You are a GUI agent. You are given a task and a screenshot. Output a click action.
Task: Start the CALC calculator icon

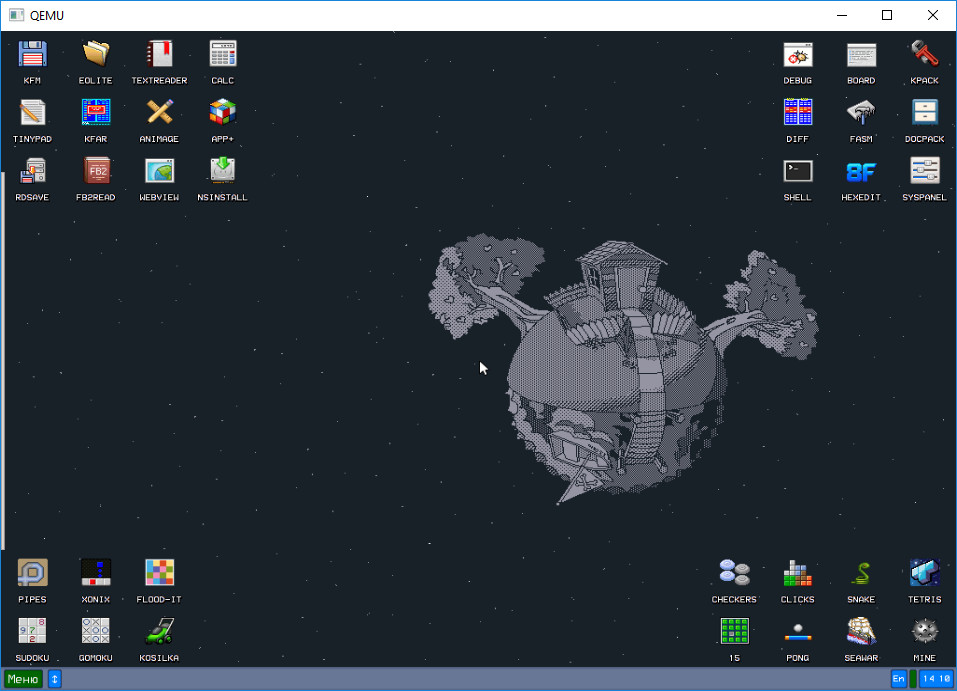(x=223, y=54)
